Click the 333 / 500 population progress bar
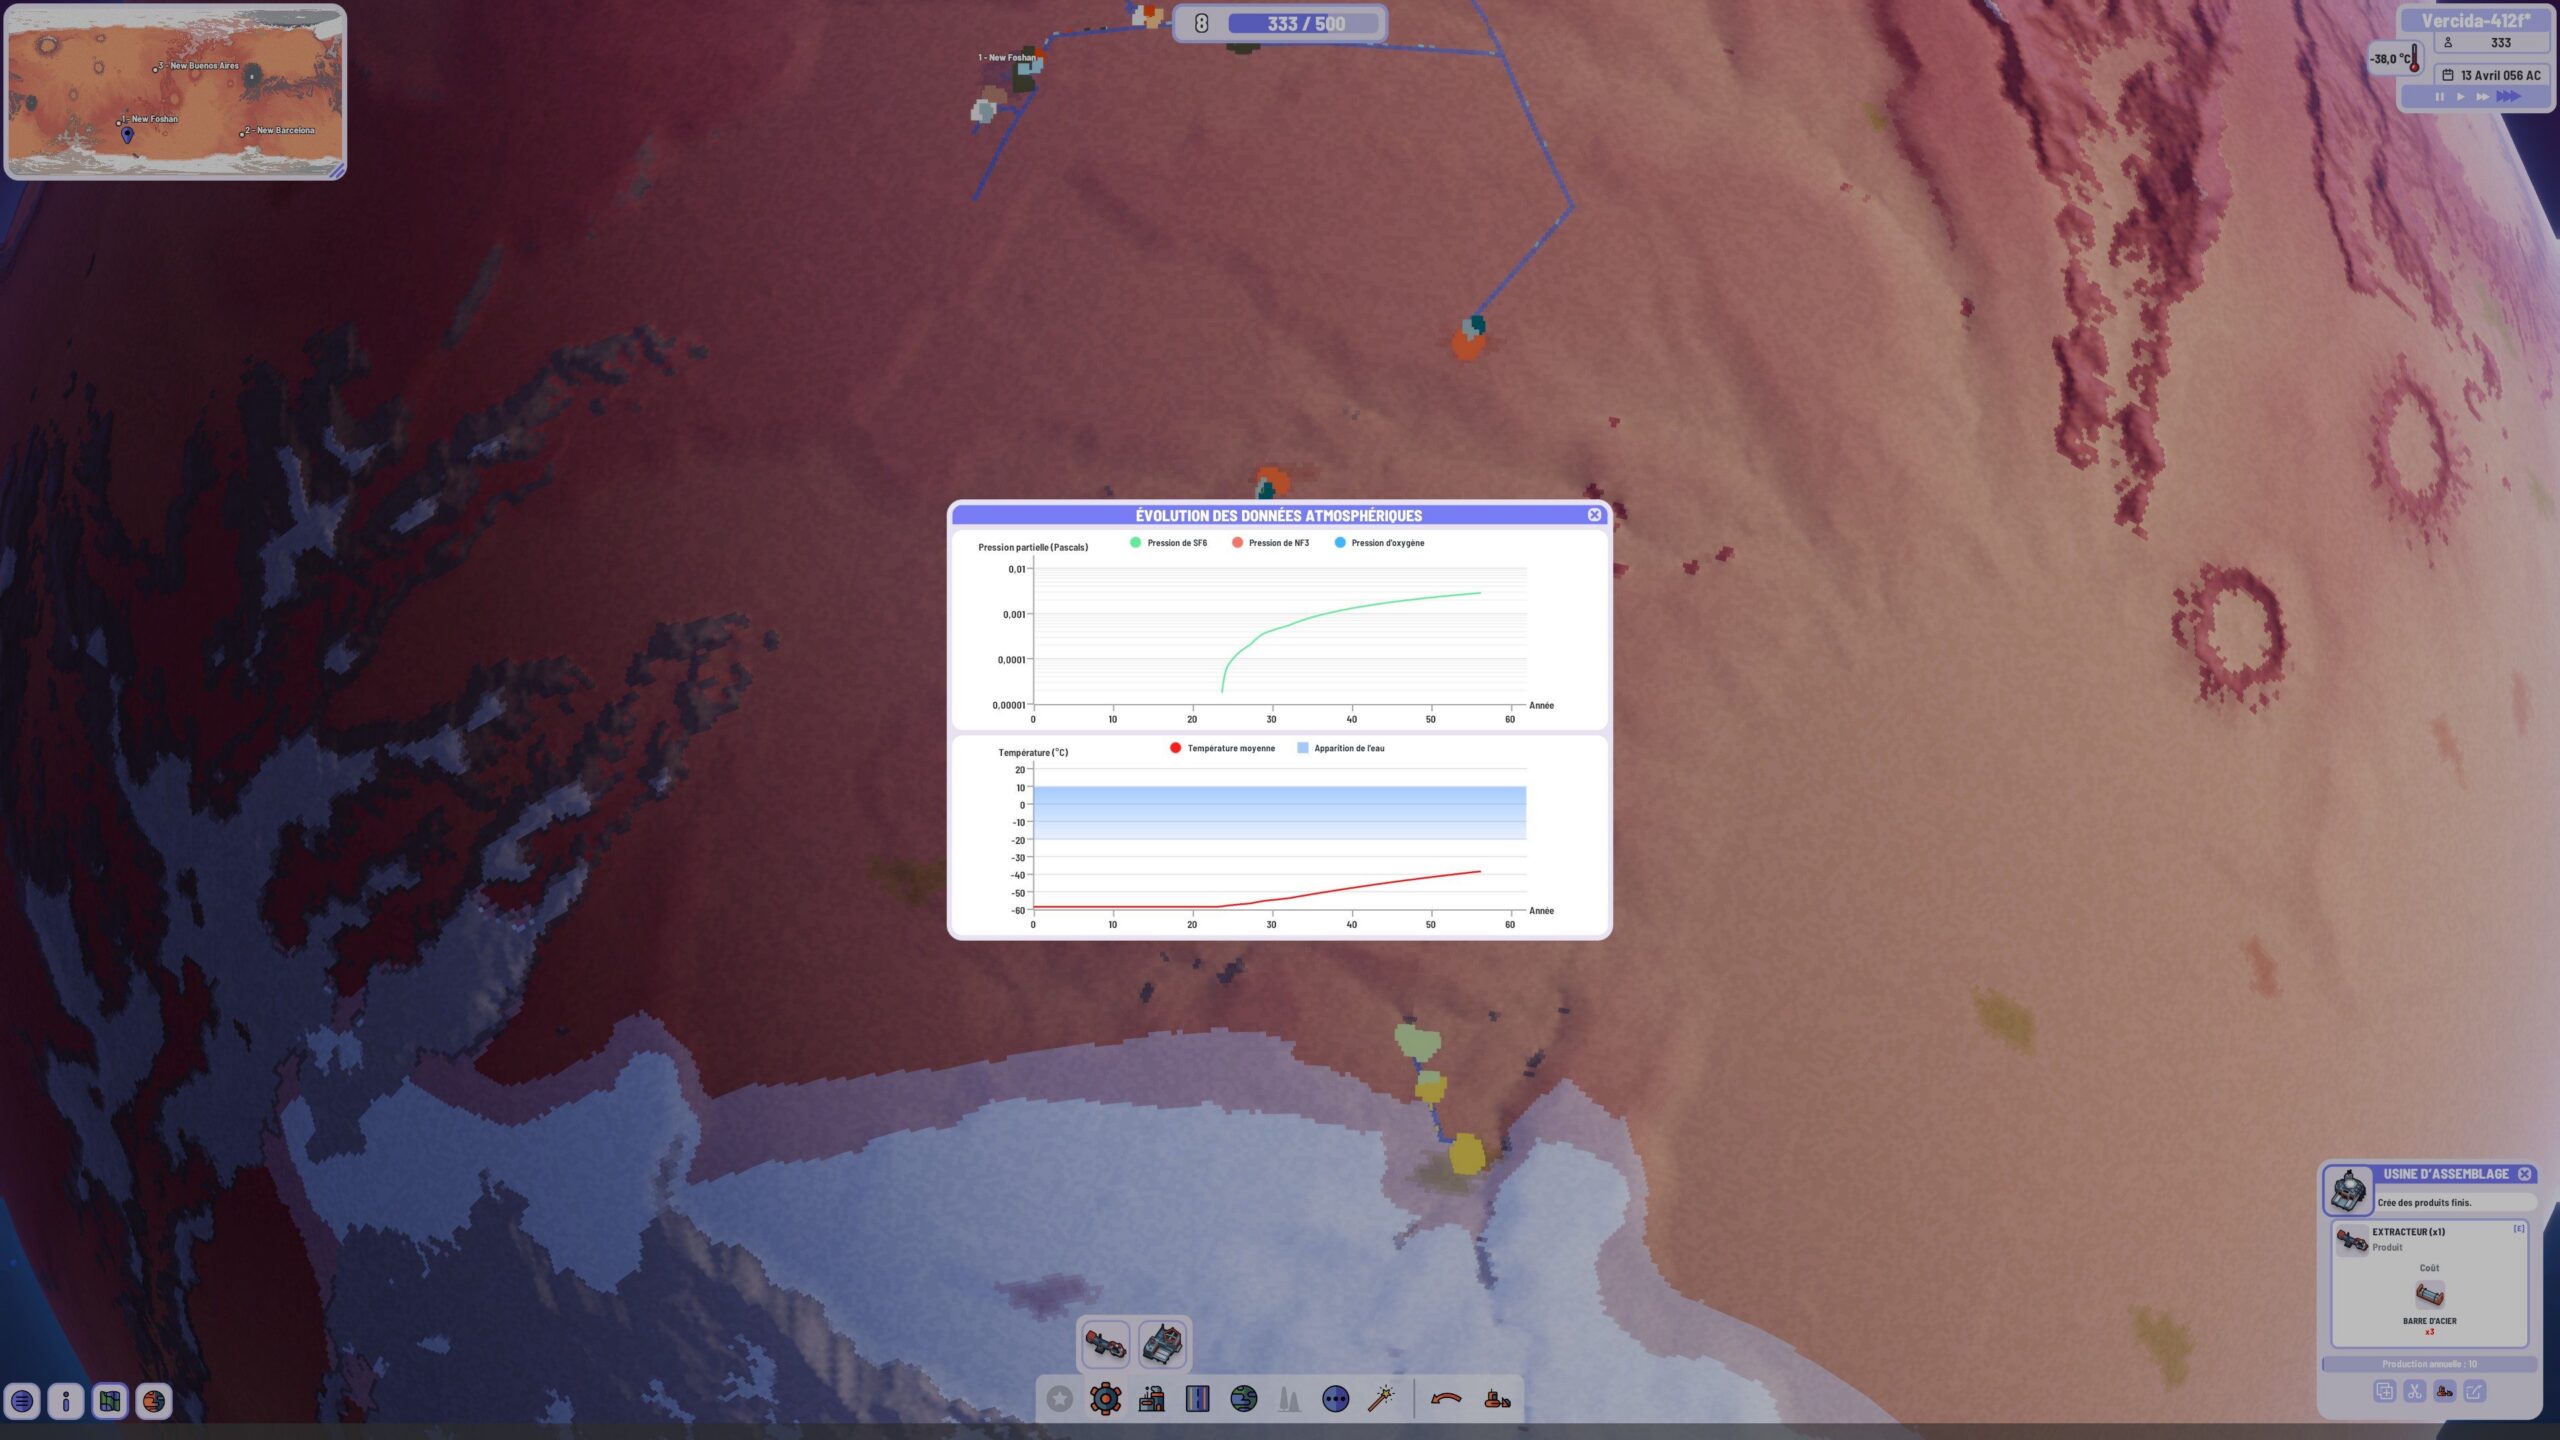The width and height of the screenshot is (2560, 1440). (x=1304, y=24)
